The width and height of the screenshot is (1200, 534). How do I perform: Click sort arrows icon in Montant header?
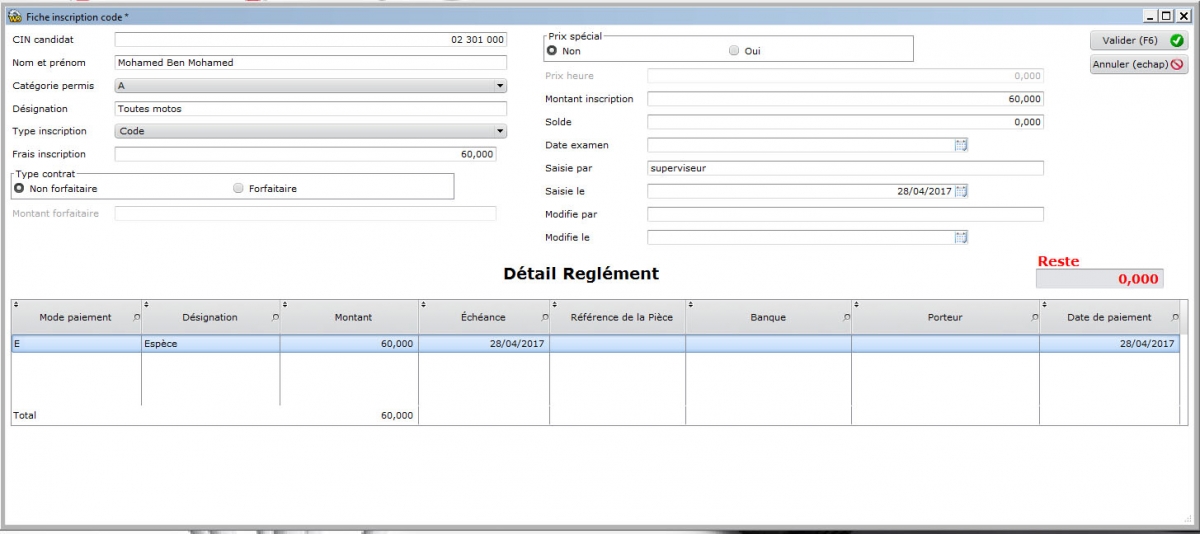285,304
